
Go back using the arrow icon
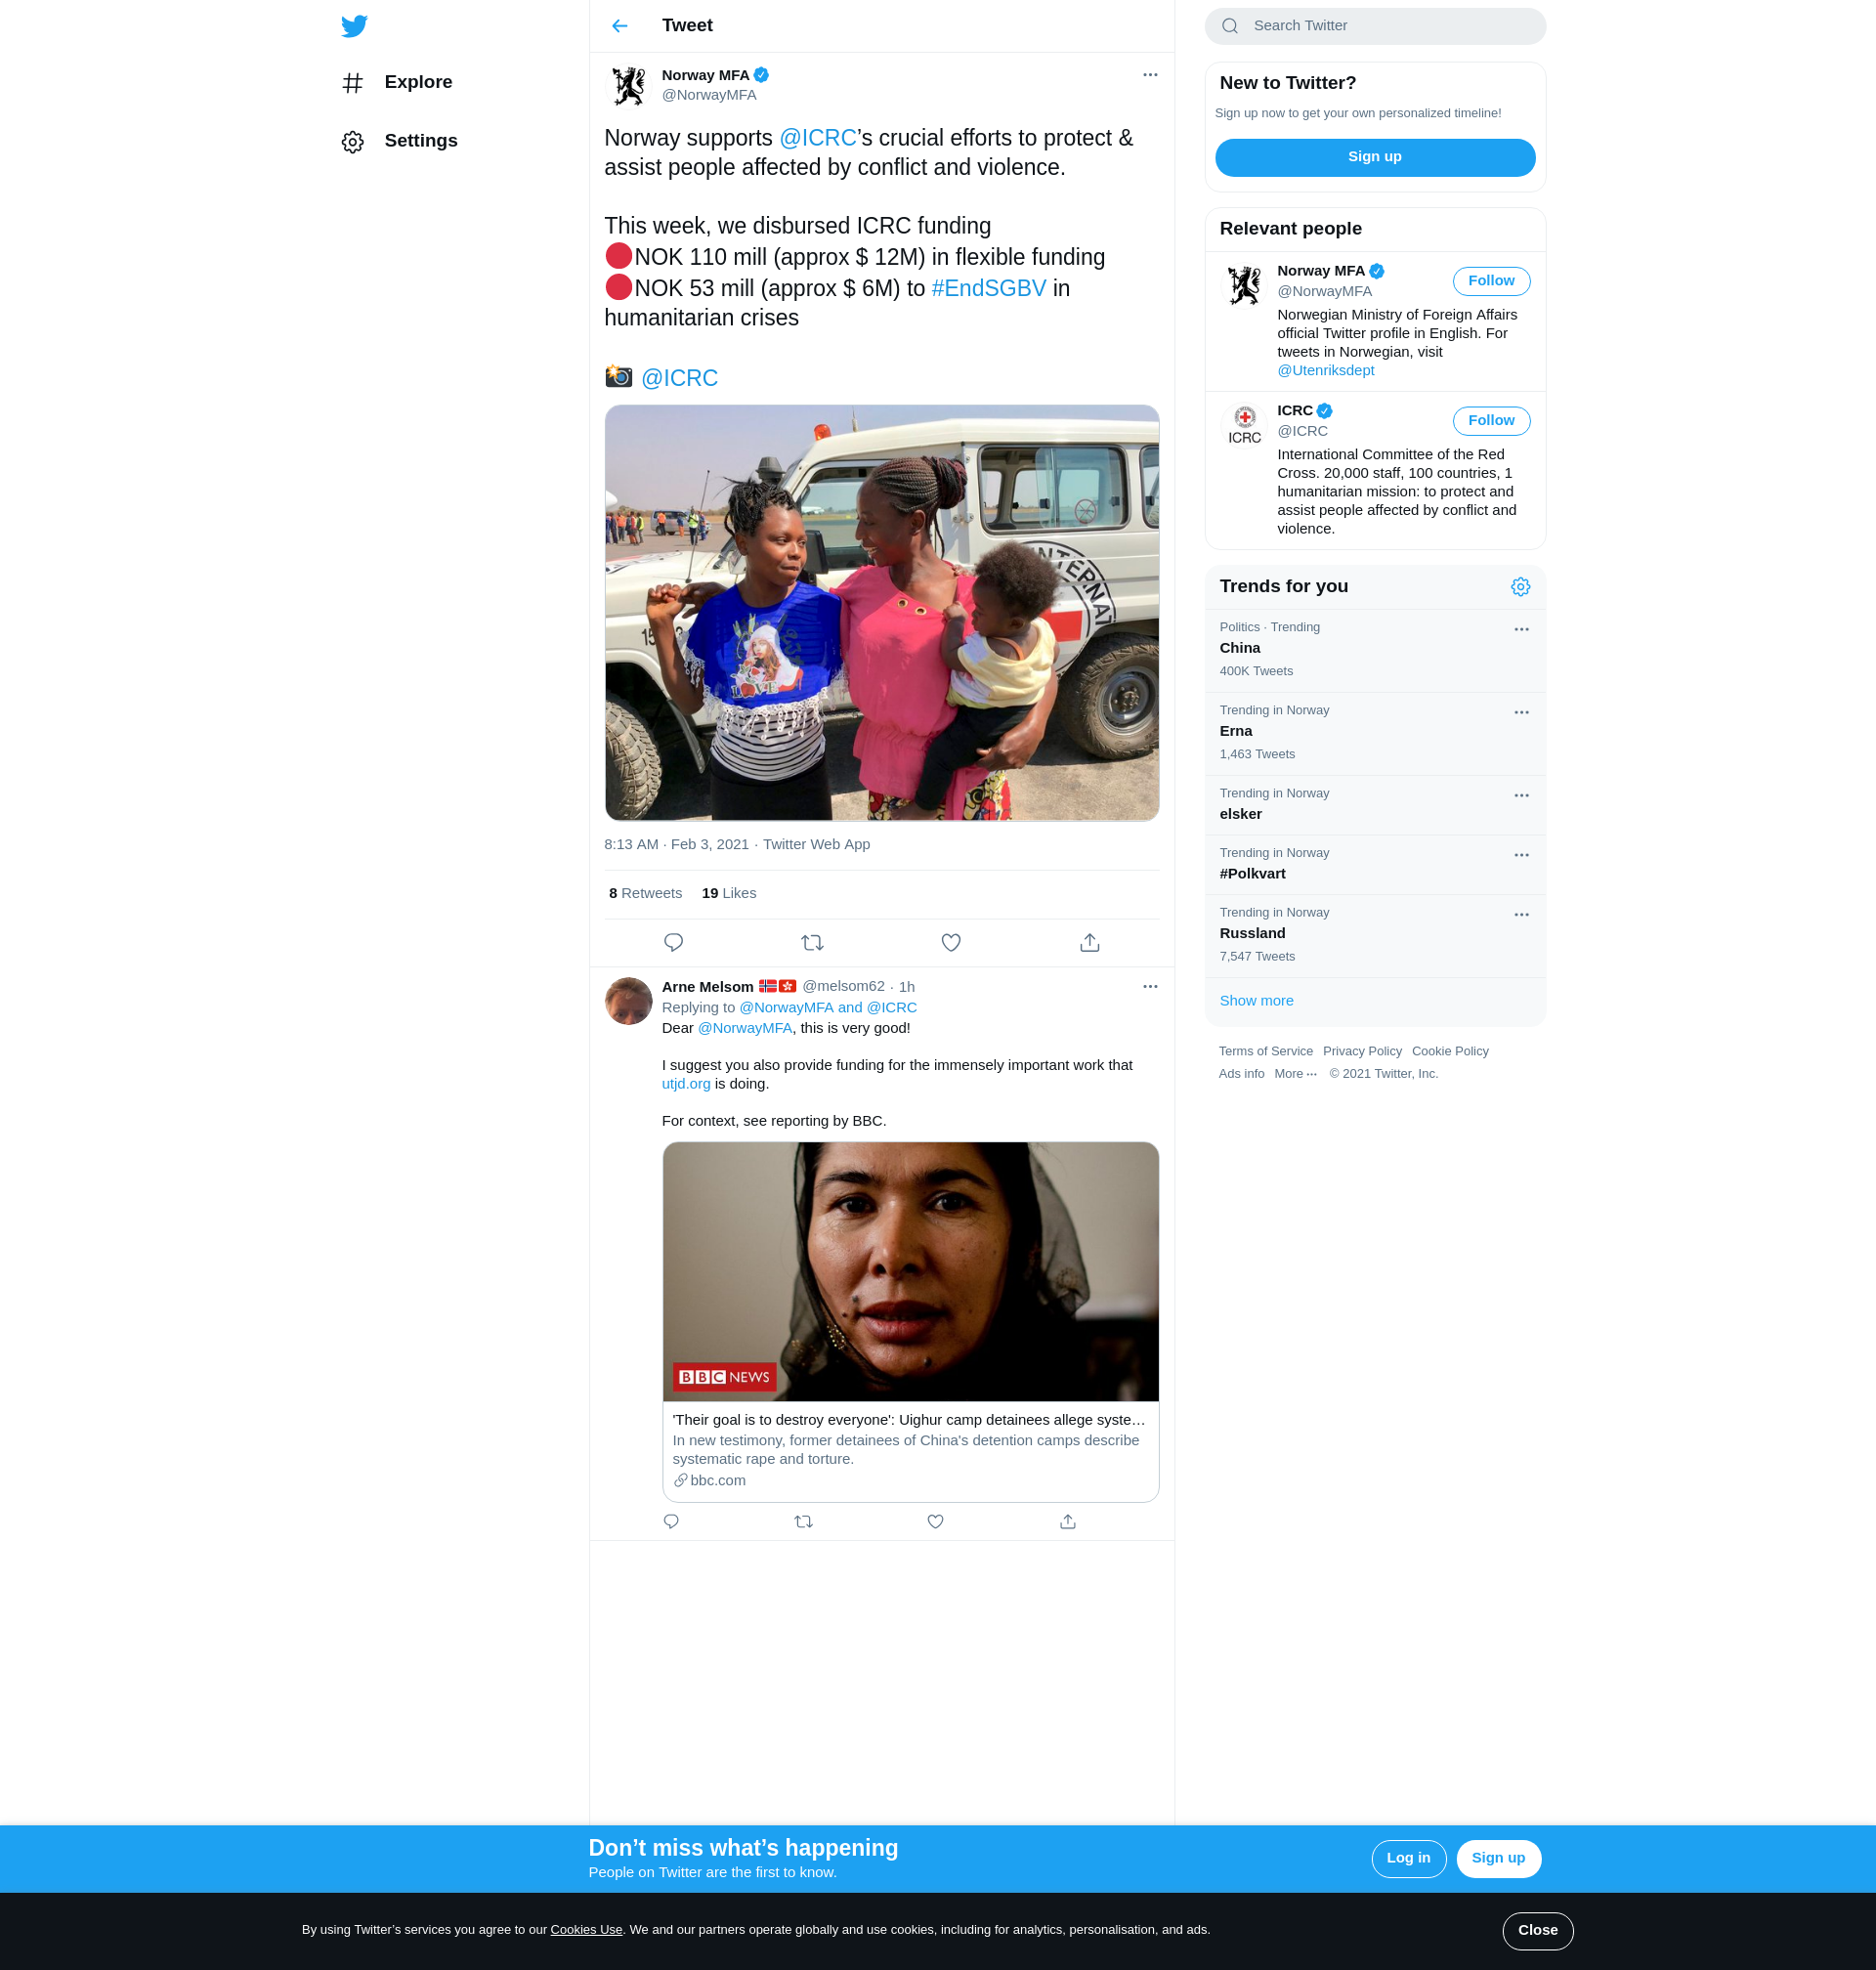620,26
